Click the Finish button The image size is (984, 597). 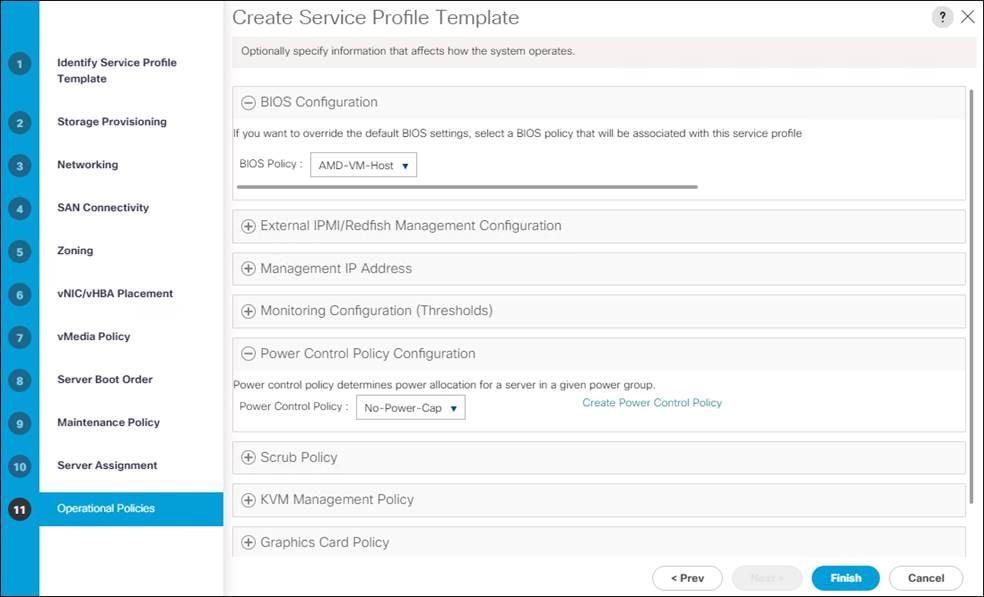click(x=845, y=578)
